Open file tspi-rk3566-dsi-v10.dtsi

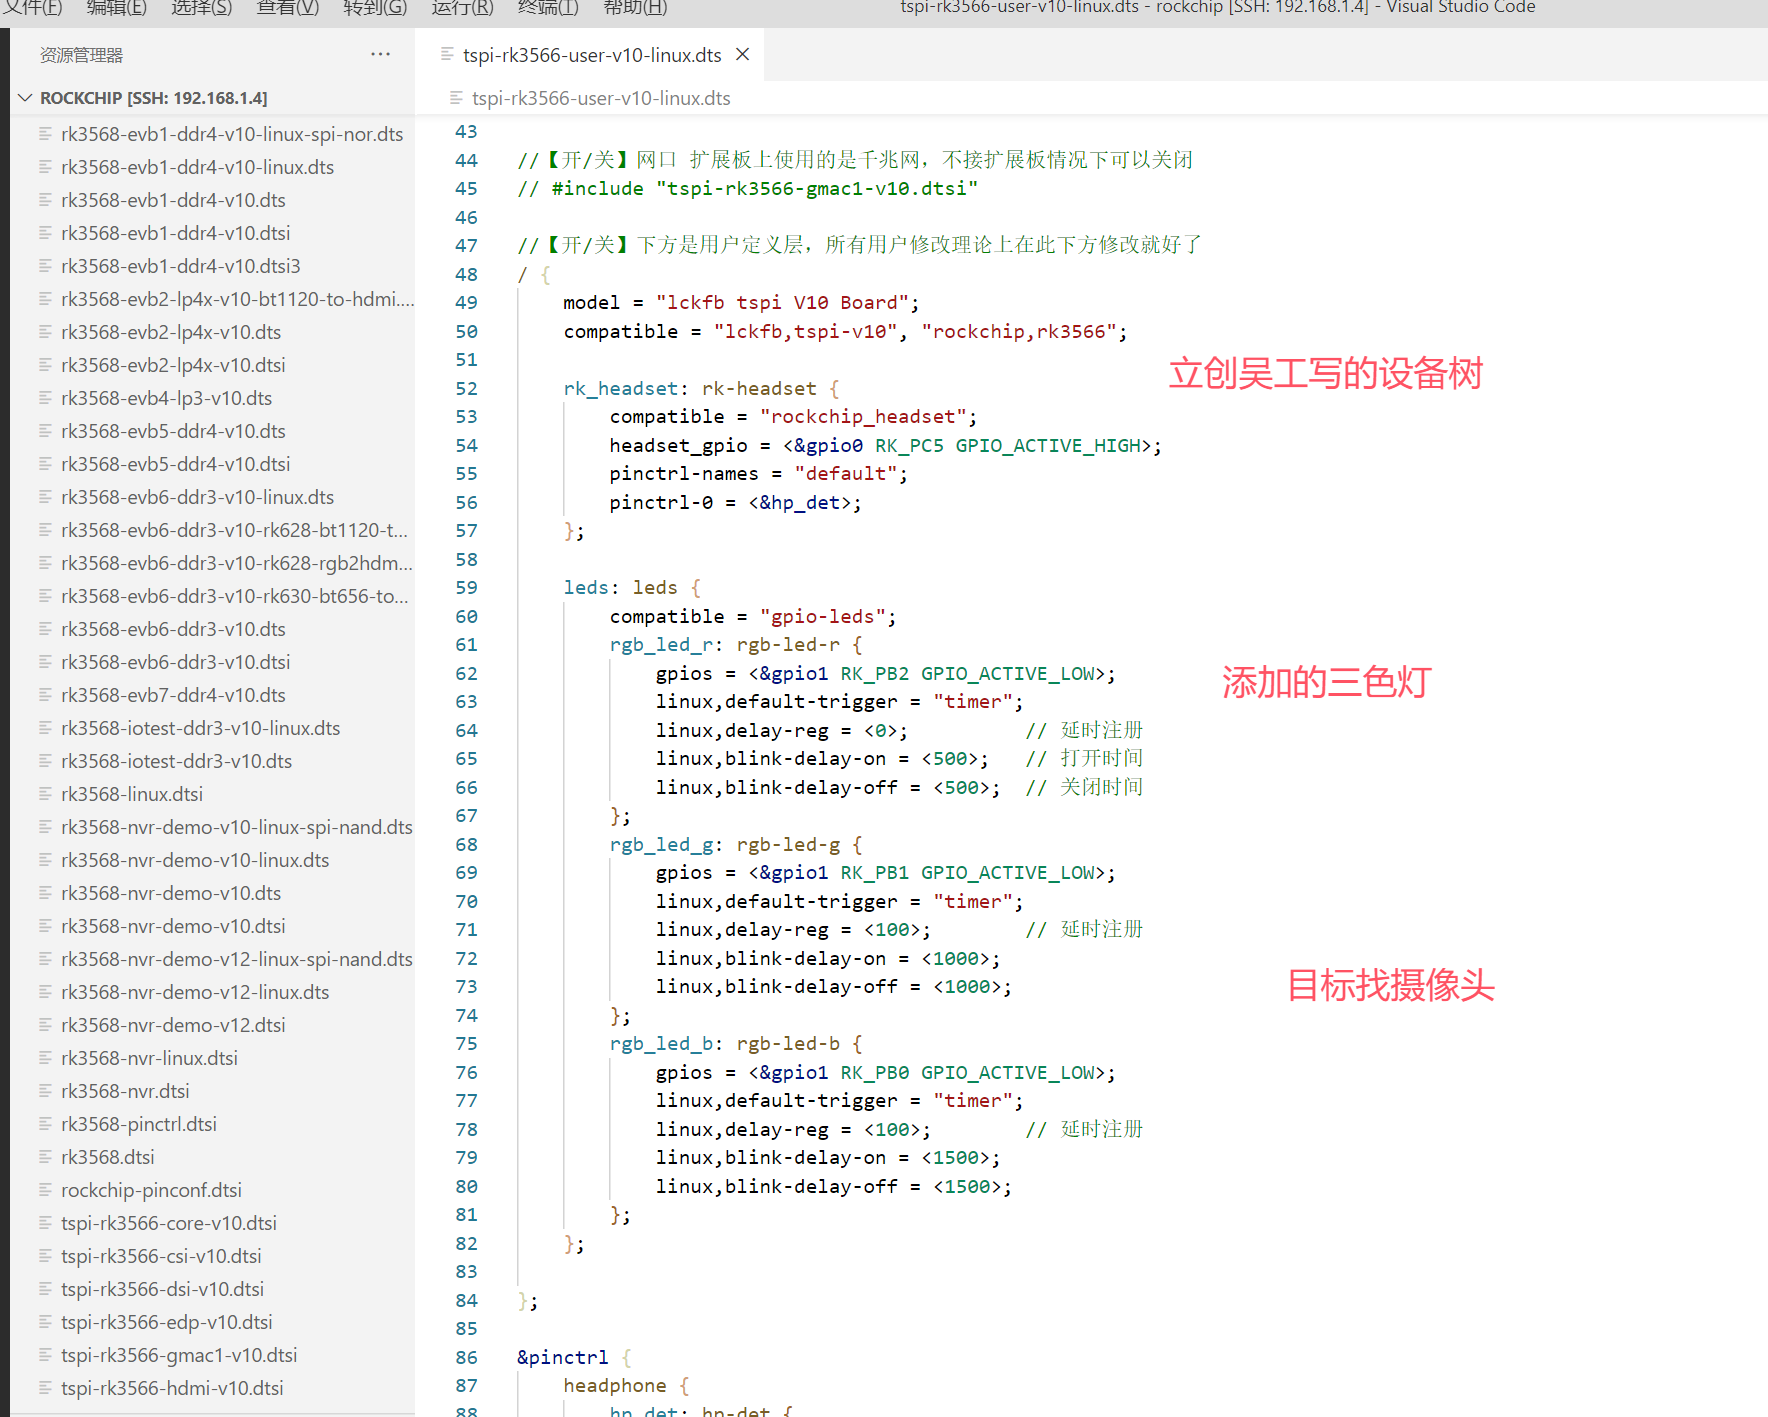point(162,1289)
